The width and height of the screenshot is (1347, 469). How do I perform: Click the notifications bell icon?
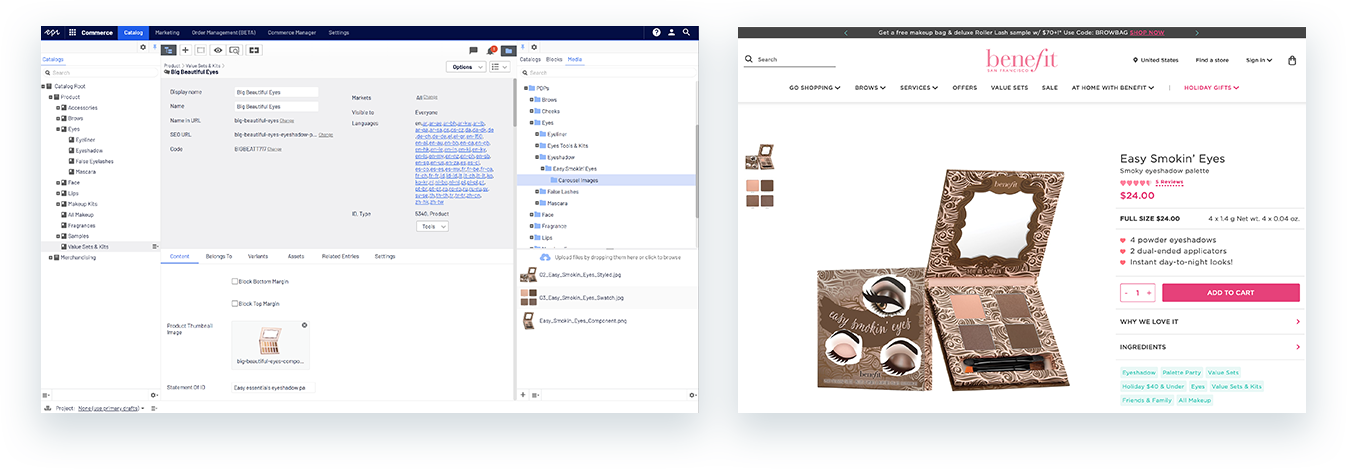point(491,50)
